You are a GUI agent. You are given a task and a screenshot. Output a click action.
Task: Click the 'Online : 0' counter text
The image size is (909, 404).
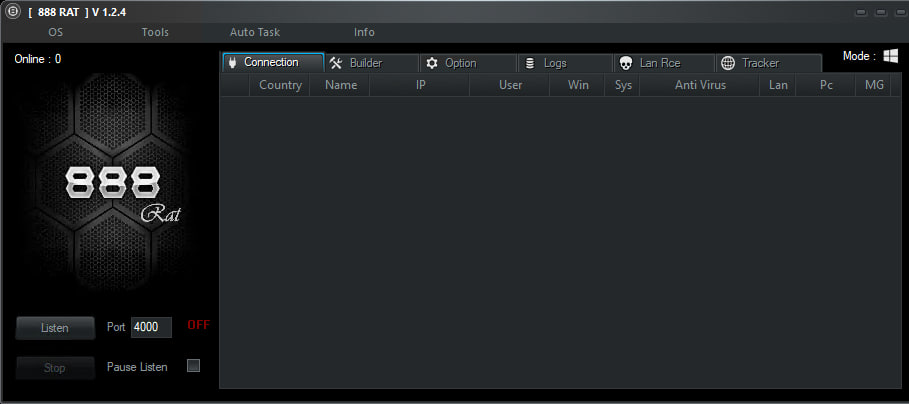click(38, 59)
